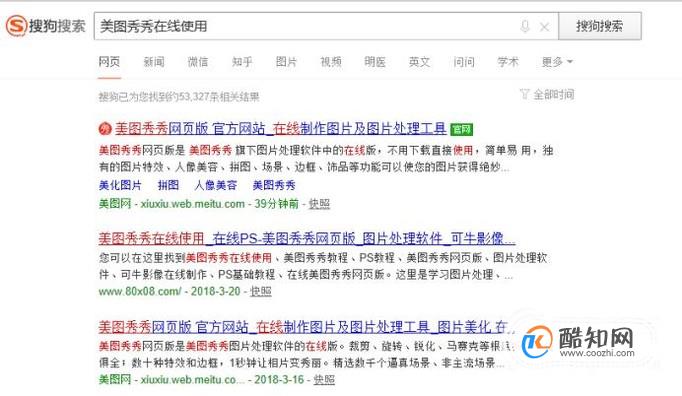Viewport: 682px width, 396px height.
Task: Click the 人像美容 sublink
Action: coord(216,185)
